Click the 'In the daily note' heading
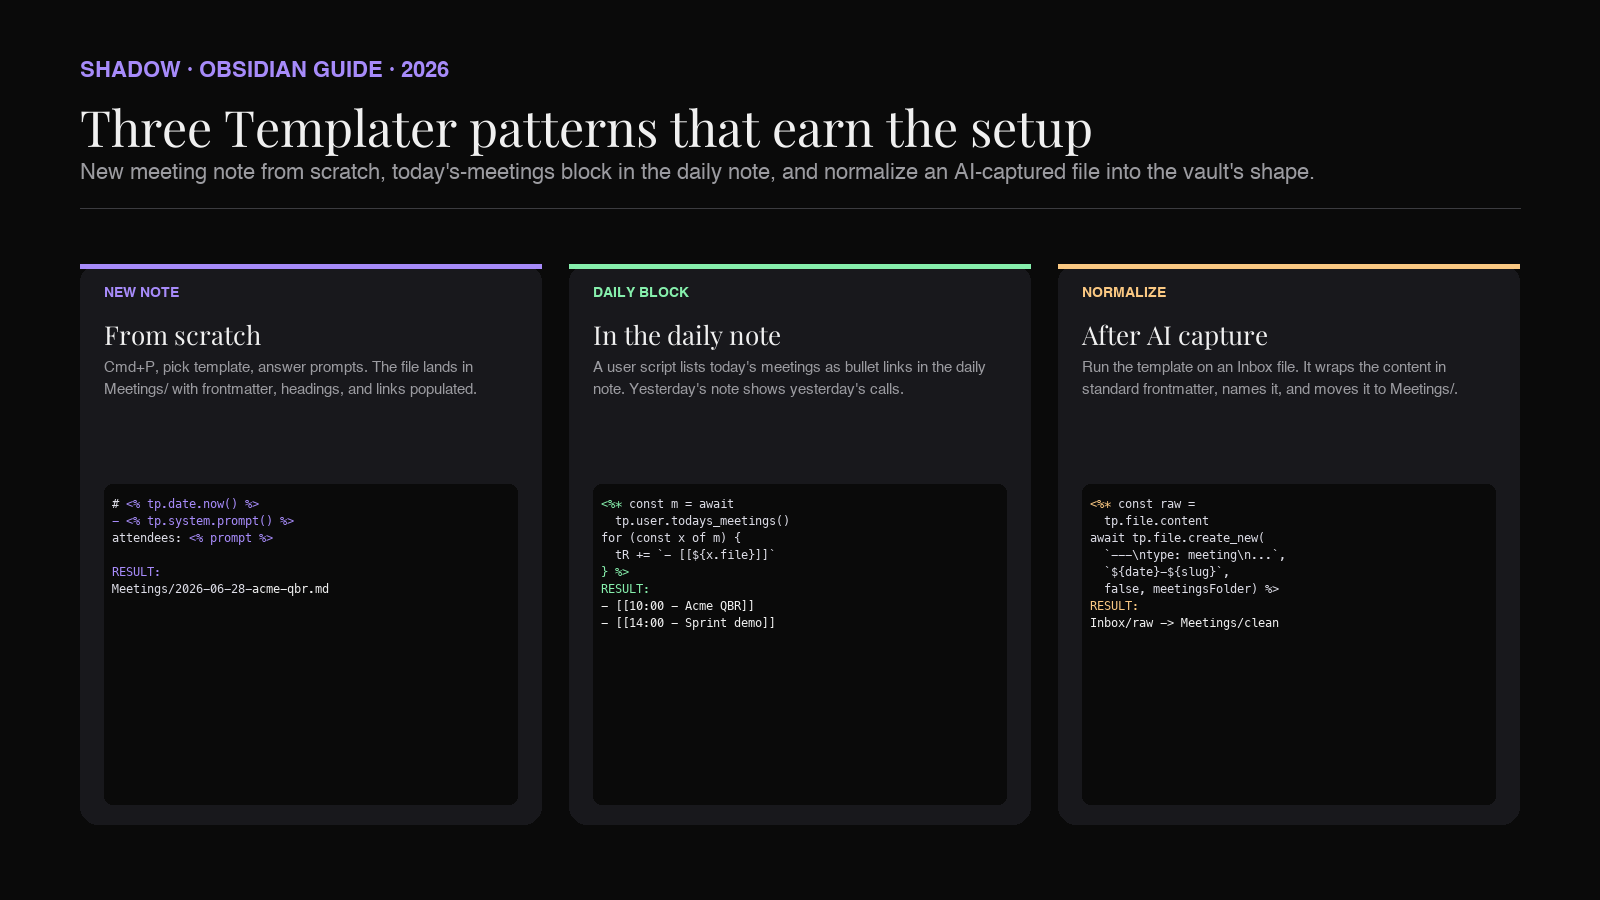 click(687, 335)
